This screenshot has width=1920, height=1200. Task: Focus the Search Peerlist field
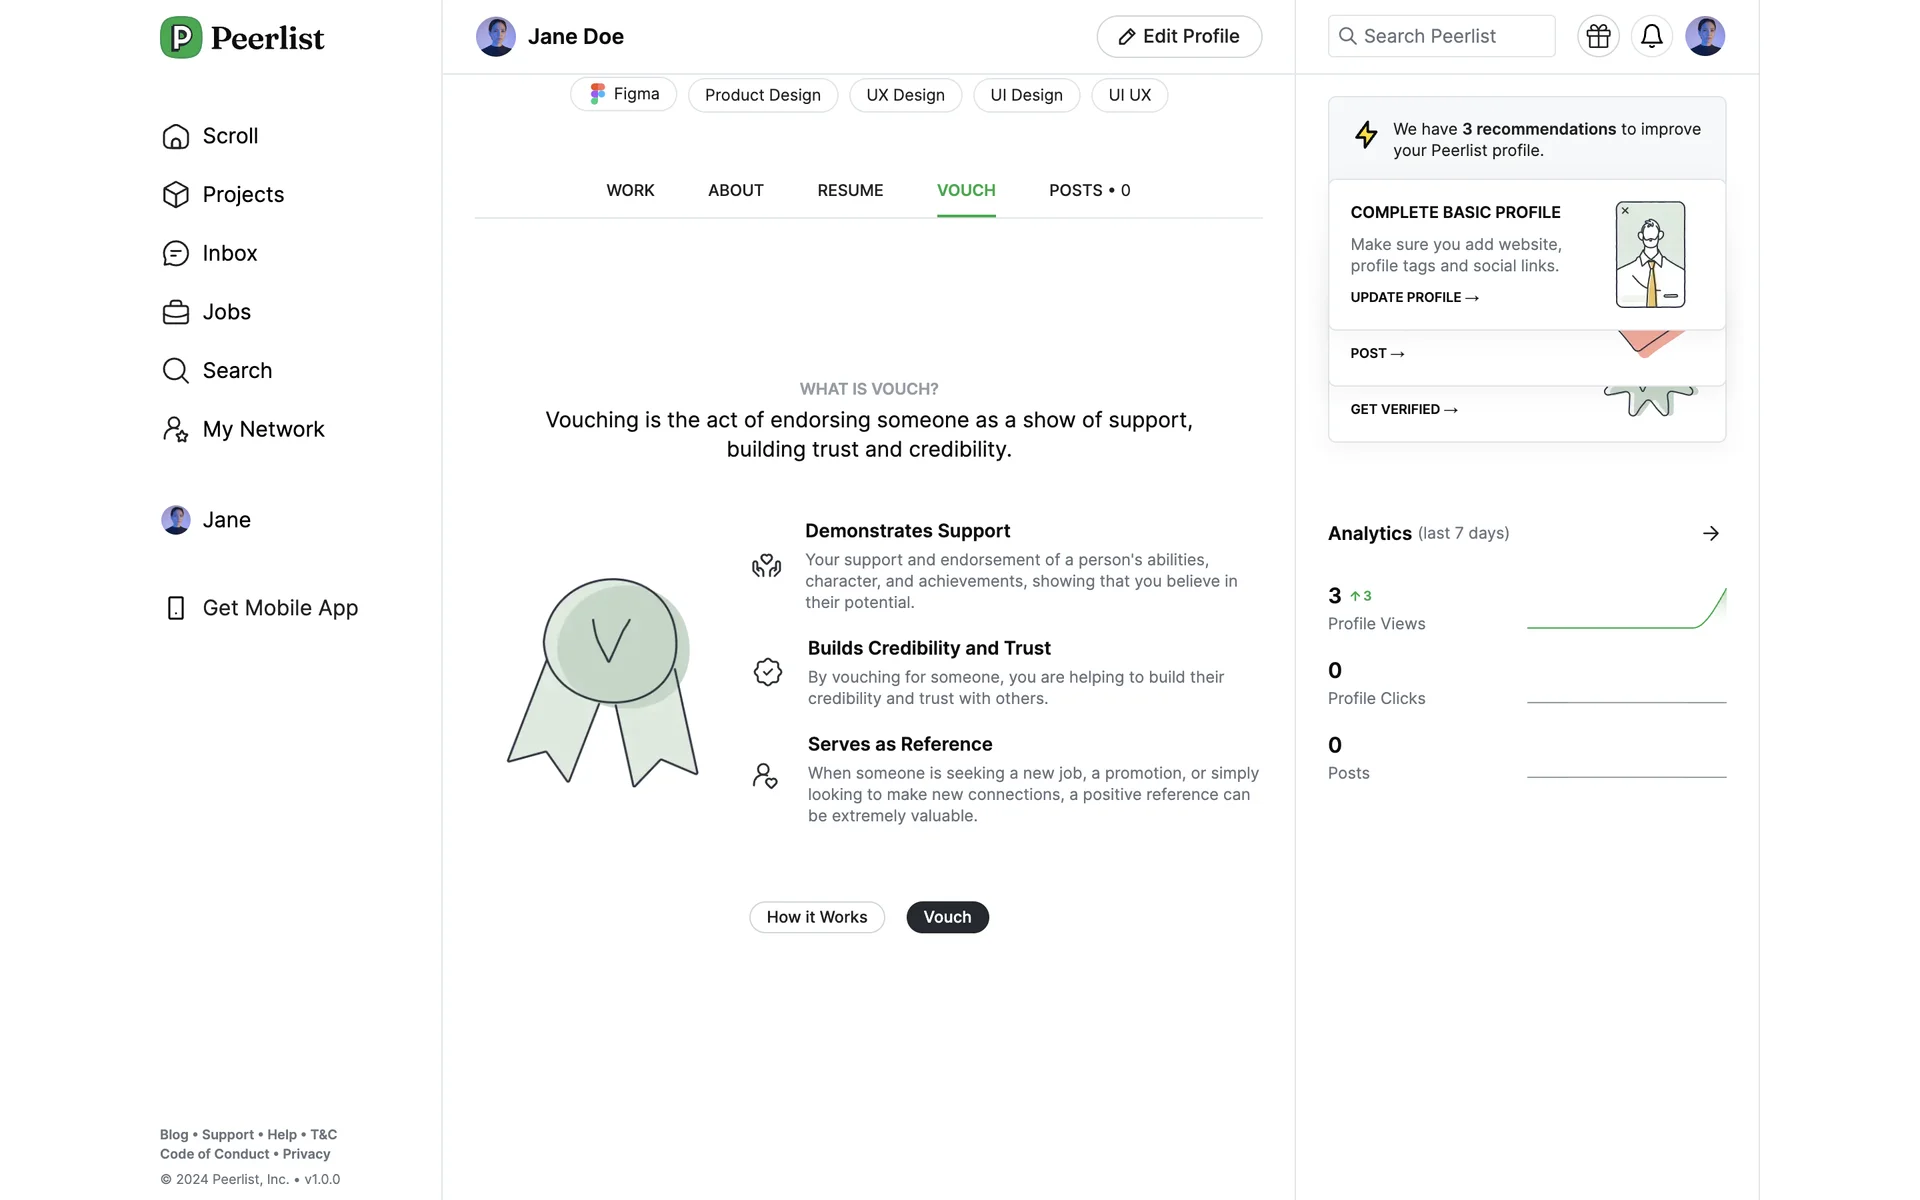click(x=1441, y=37)
